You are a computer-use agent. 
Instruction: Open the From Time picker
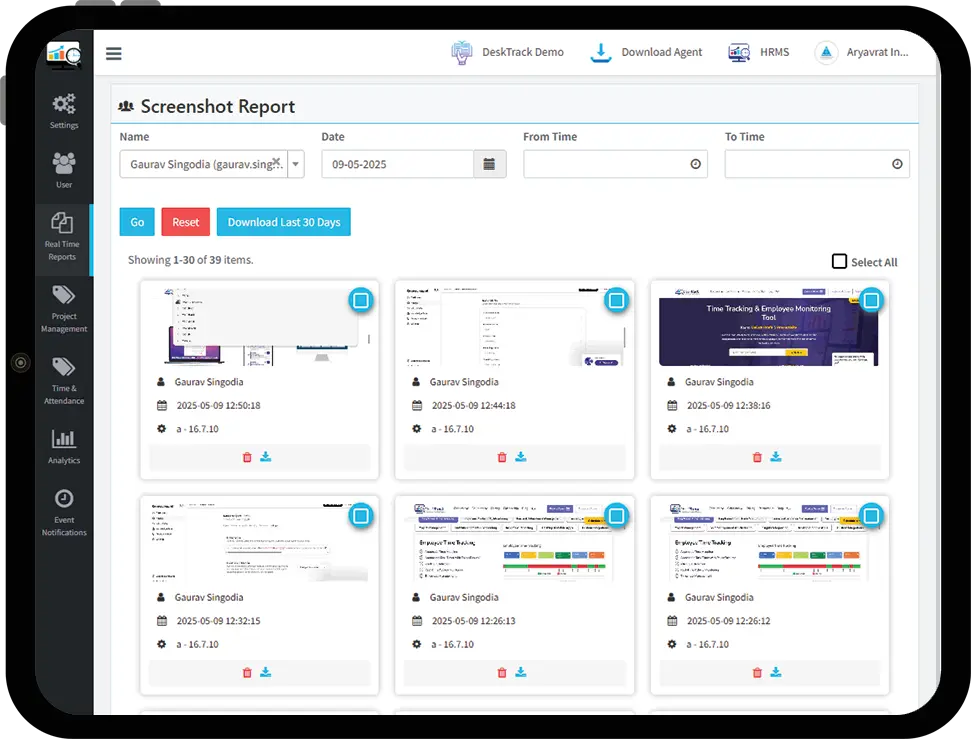tap(697, 163)
